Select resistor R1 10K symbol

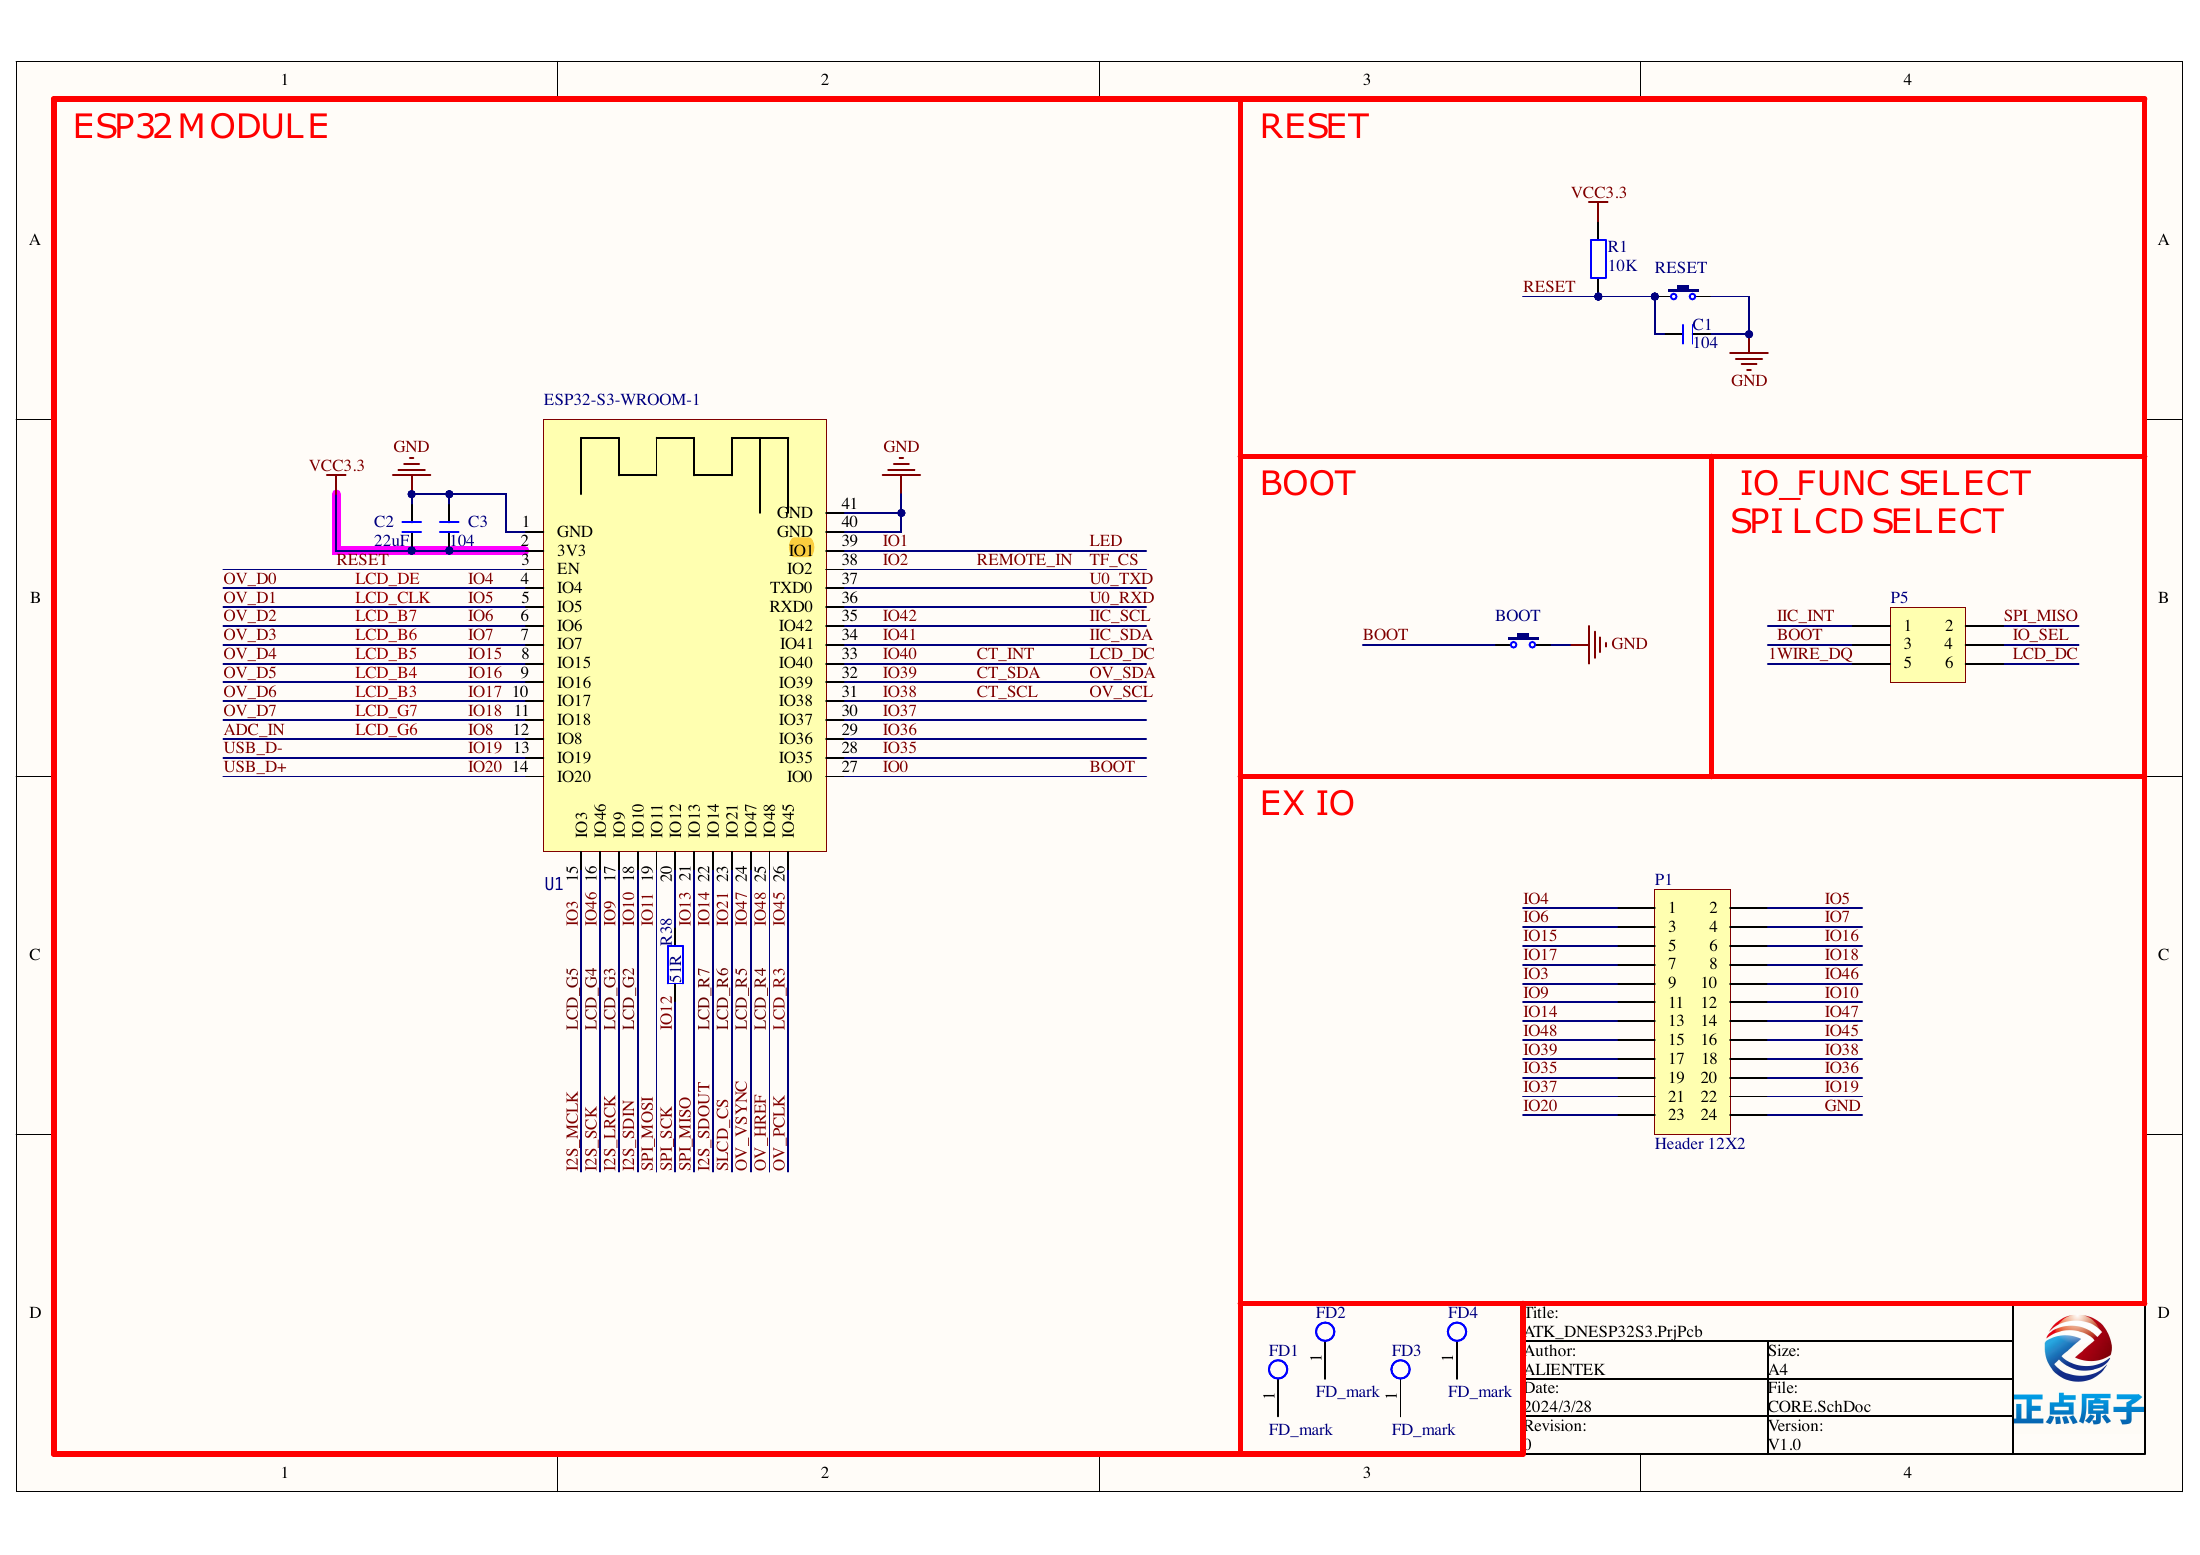(1598, 258)
